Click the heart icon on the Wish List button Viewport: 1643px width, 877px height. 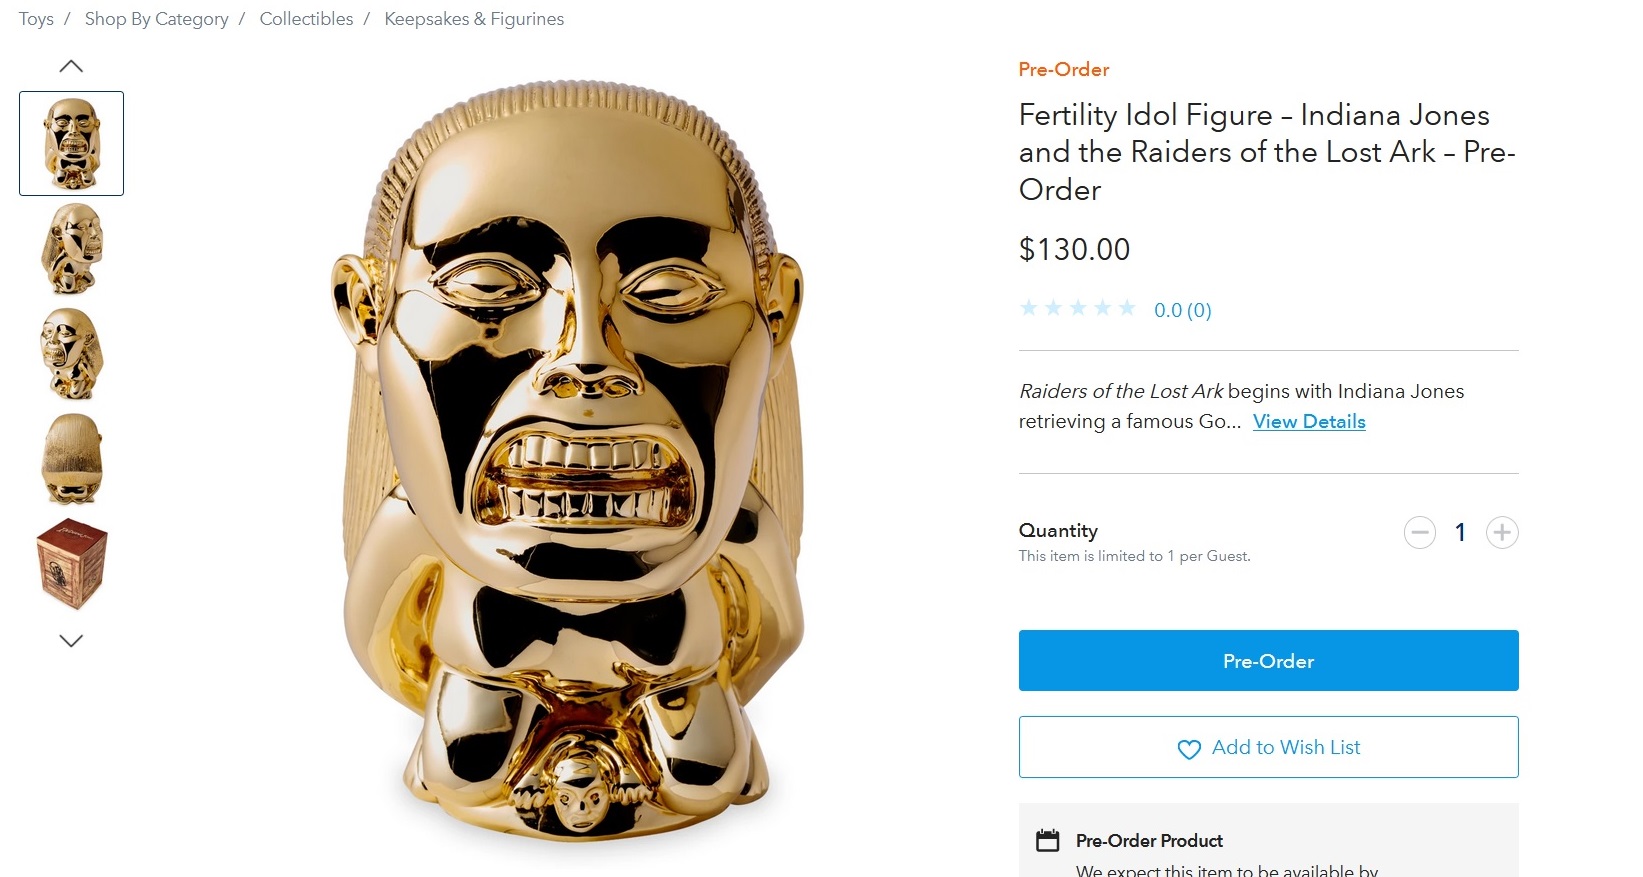[1189, 749]
